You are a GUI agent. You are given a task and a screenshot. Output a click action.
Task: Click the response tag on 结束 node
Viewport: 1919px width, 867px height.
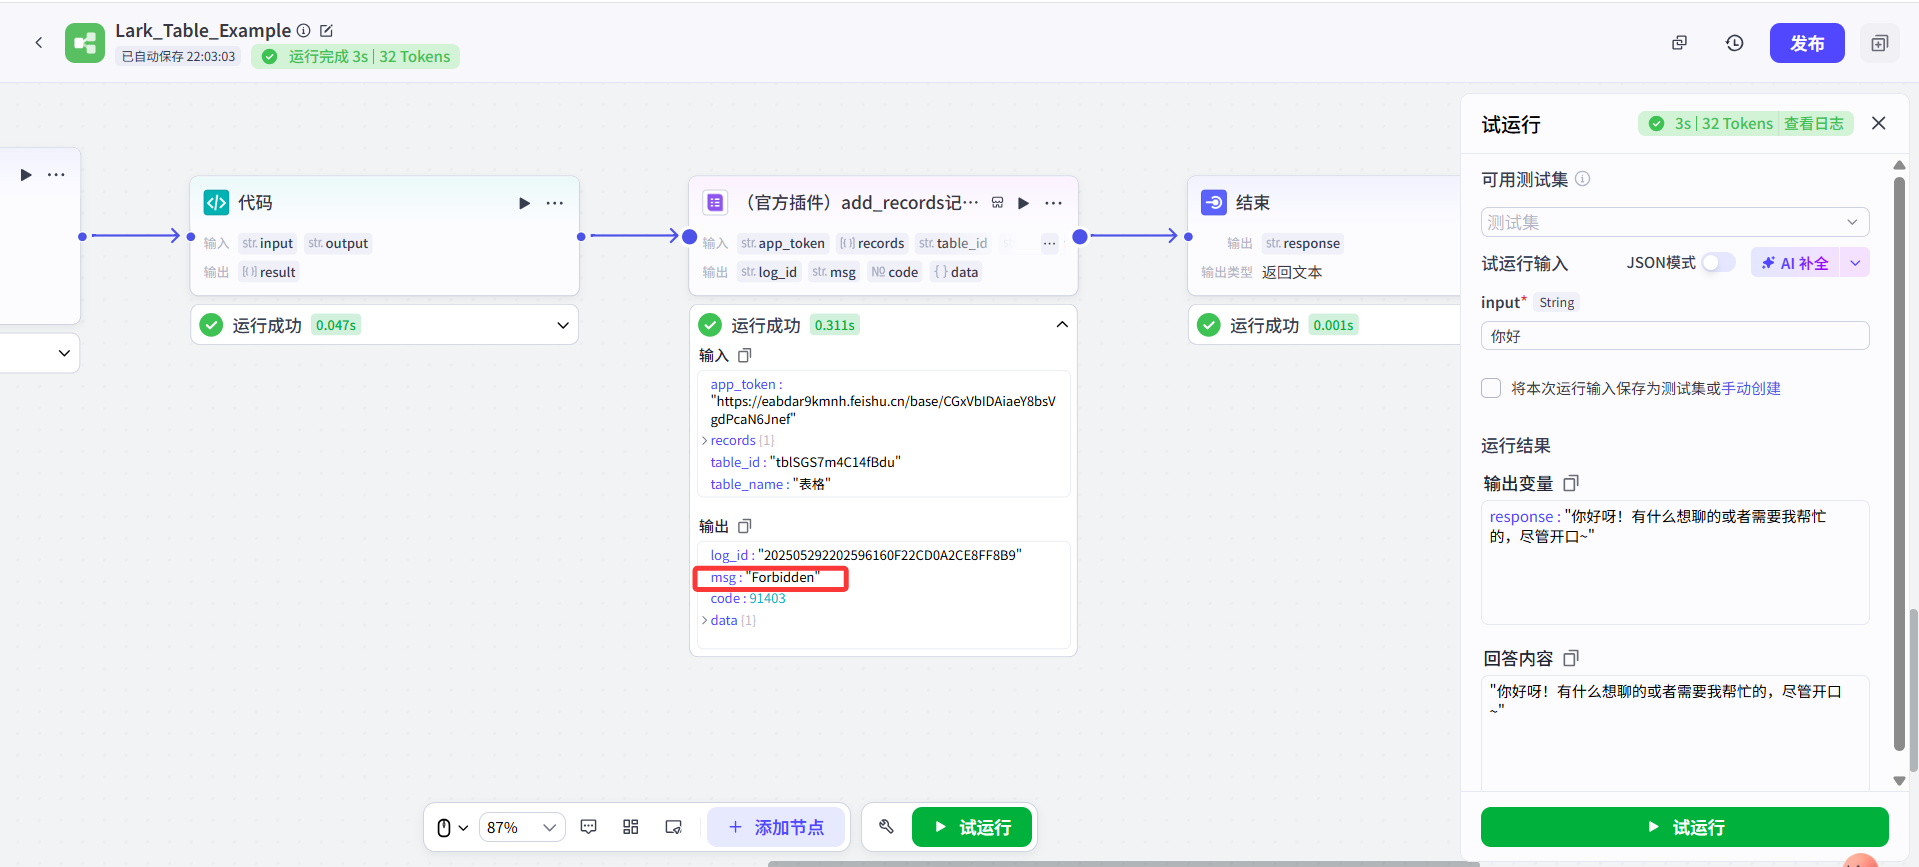(x=1302, y=243)
